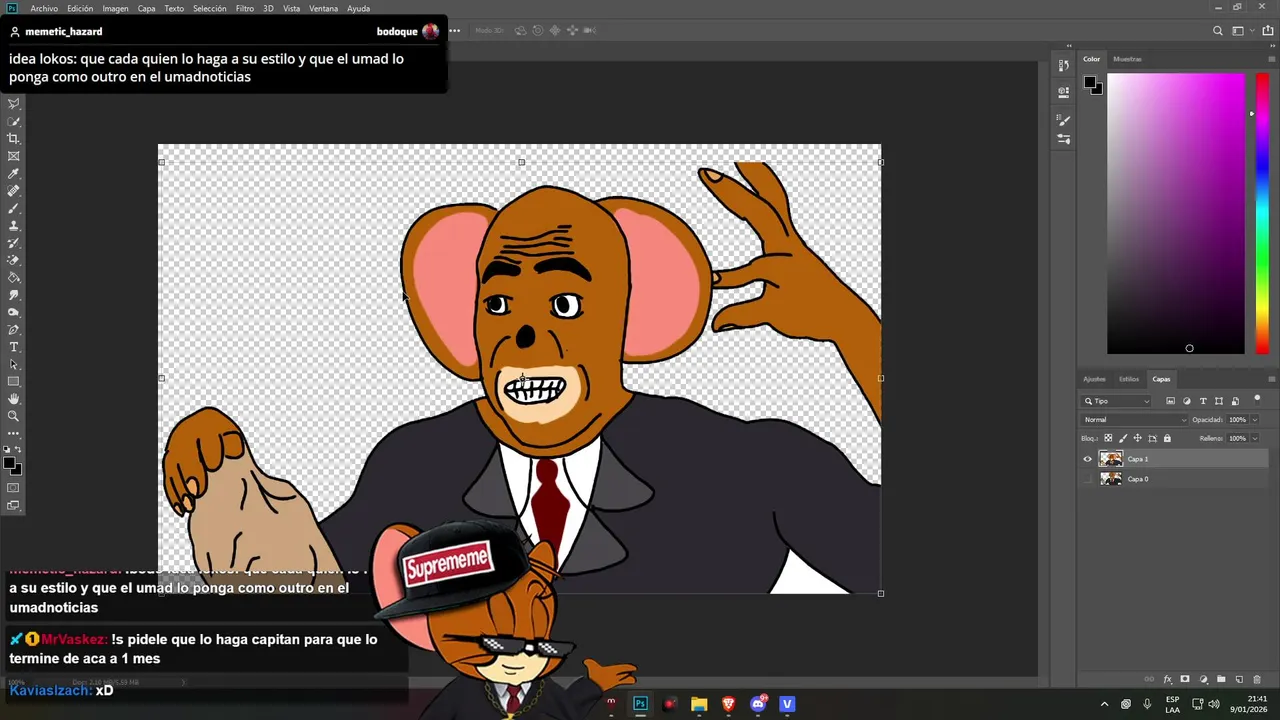Image resolution: width=1280 pixels, height=720 pixels.
Task: Select the Brush tool
Action: pos(14,208)
